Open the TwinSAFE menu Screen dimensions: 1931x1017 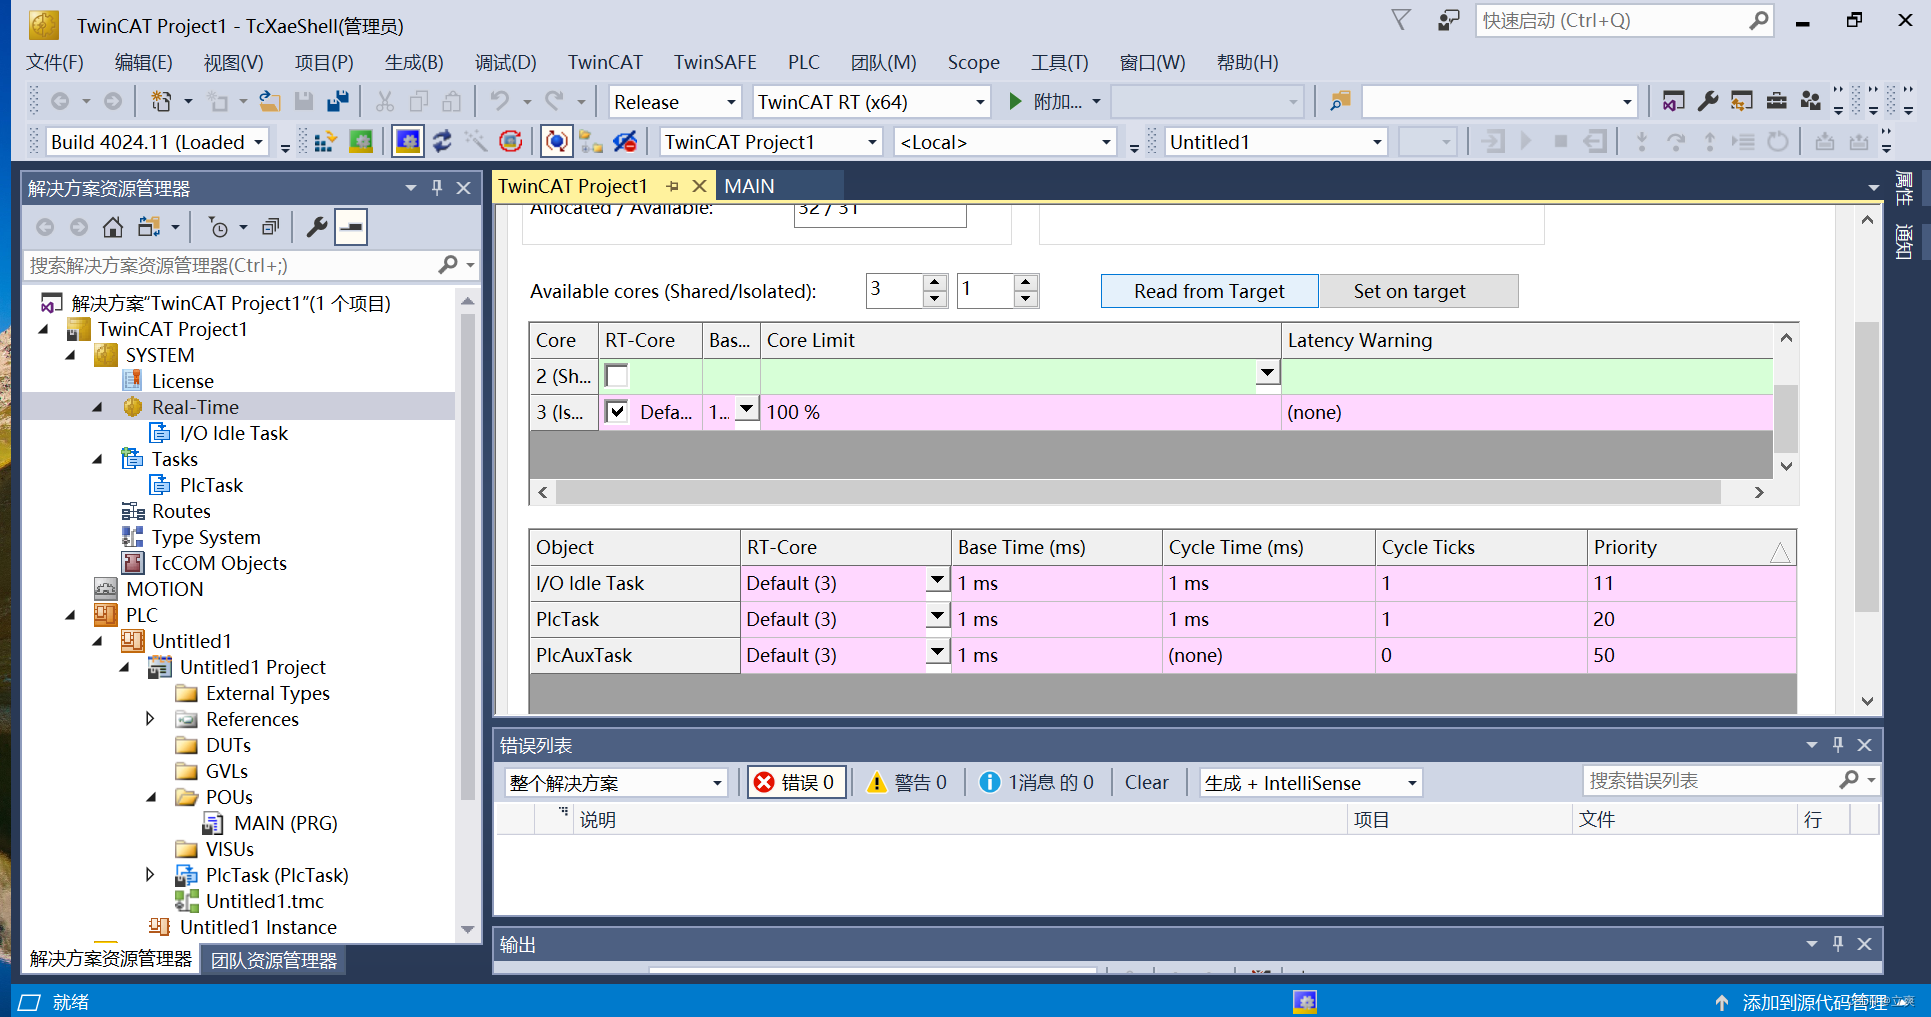click(x=715, y=62)
